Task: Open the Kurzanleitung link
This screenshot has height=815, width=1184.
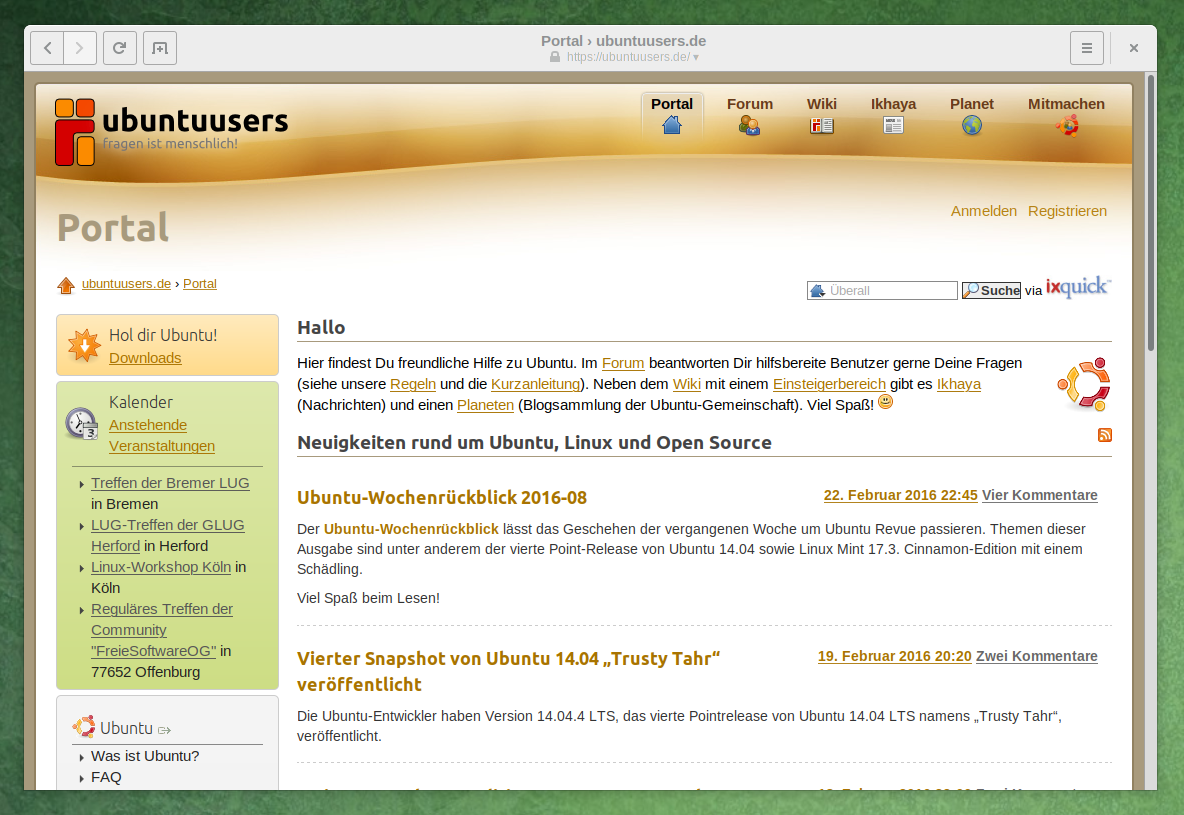Action: tap(535, 384)
